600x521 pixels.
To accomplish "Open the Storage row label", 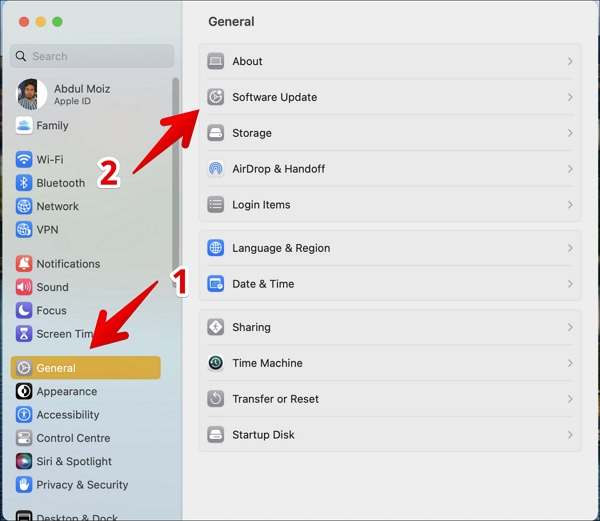I will [x=252, y=133].
